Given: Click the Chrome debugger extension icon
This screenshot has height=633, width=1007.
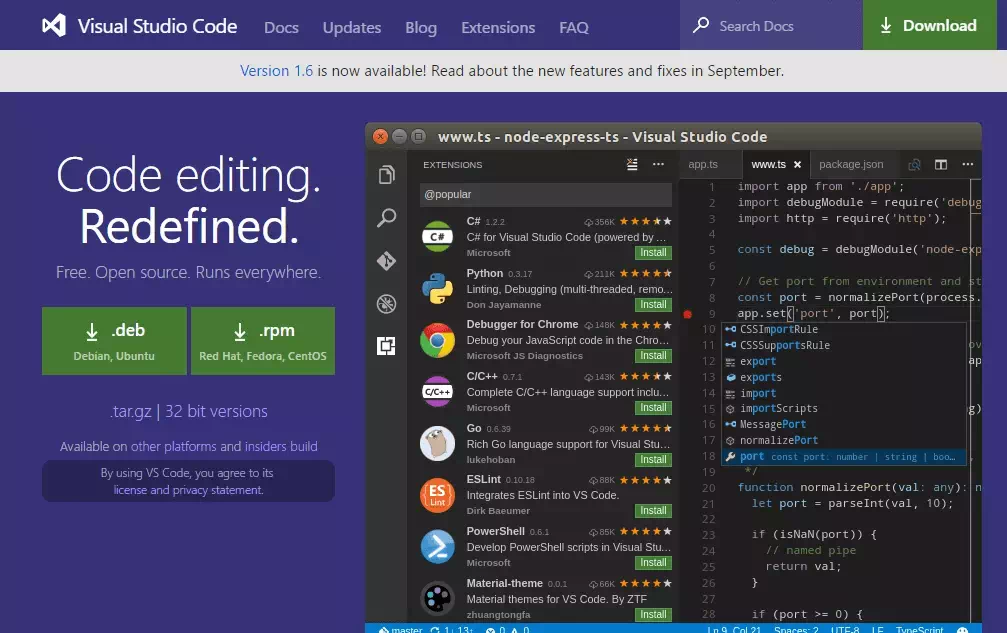Looking at the screenshot, I should [x=437, y=340].
